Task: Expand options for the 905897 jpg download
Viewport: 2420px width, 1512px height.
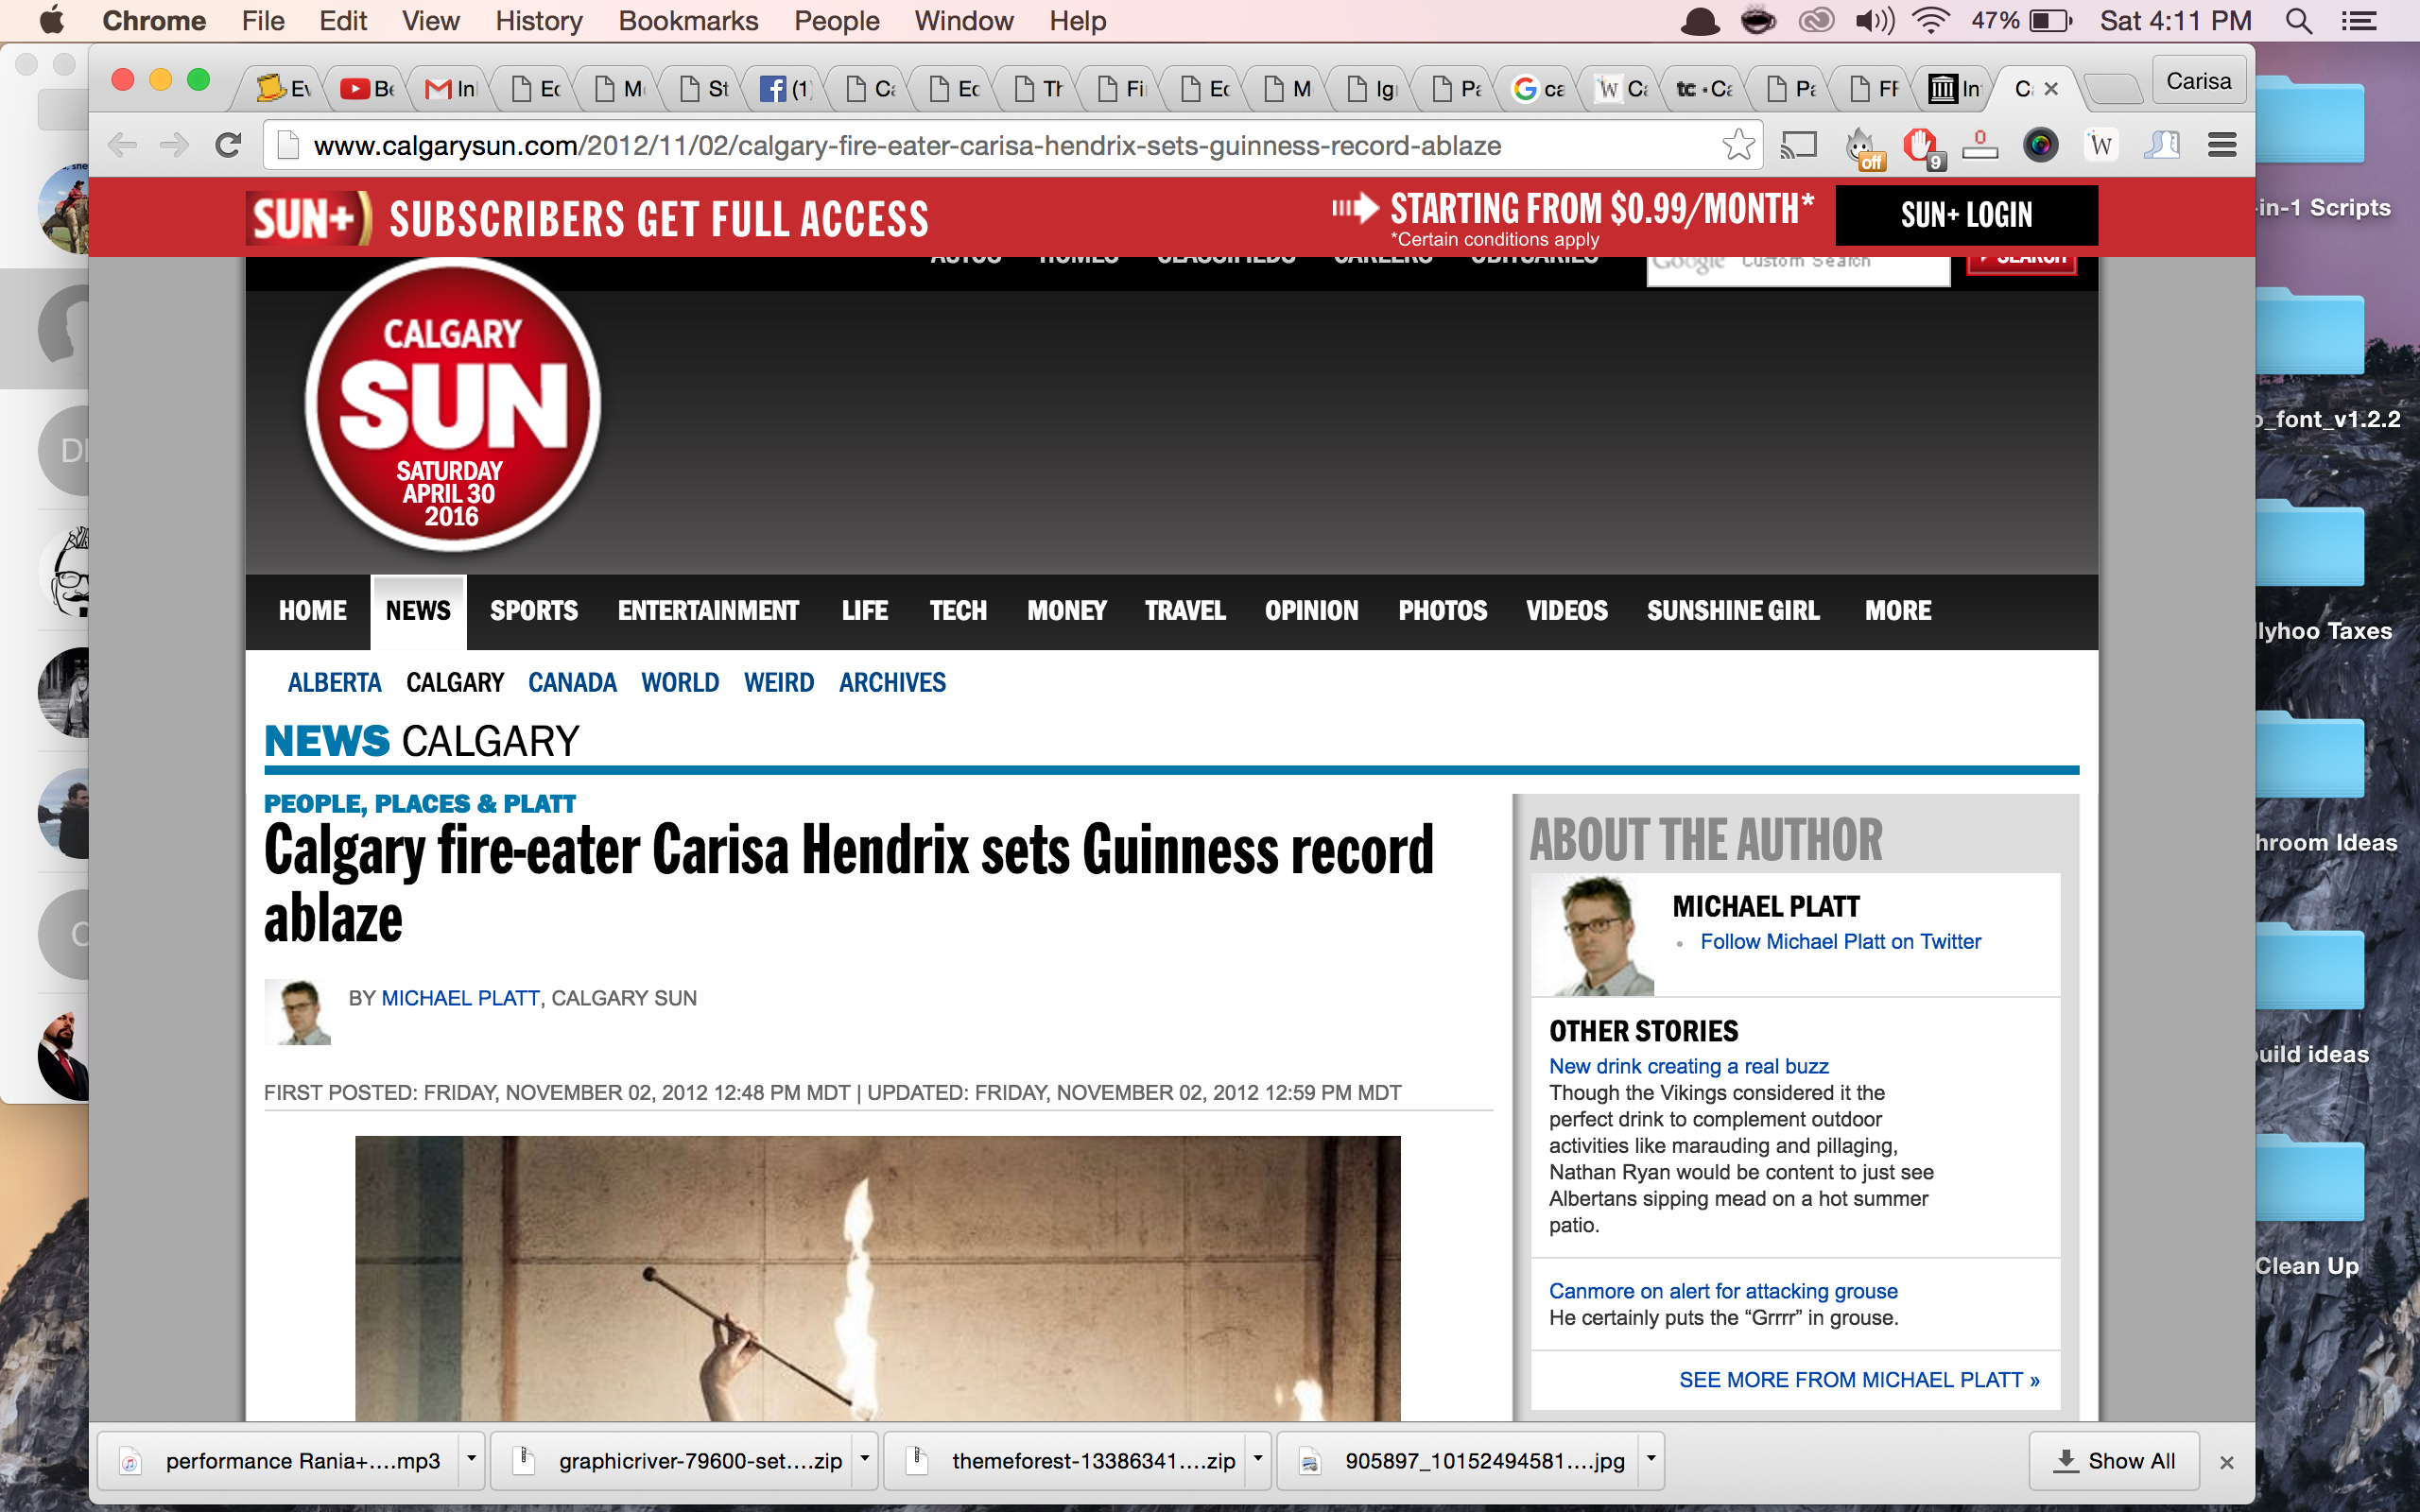Action: [1651, 1459]
